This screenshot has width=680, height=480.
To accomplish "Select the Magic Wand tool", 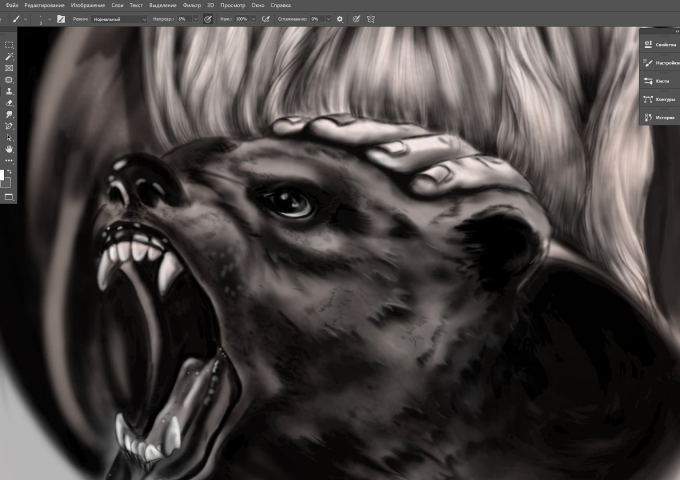I will (x=9, y=56).
